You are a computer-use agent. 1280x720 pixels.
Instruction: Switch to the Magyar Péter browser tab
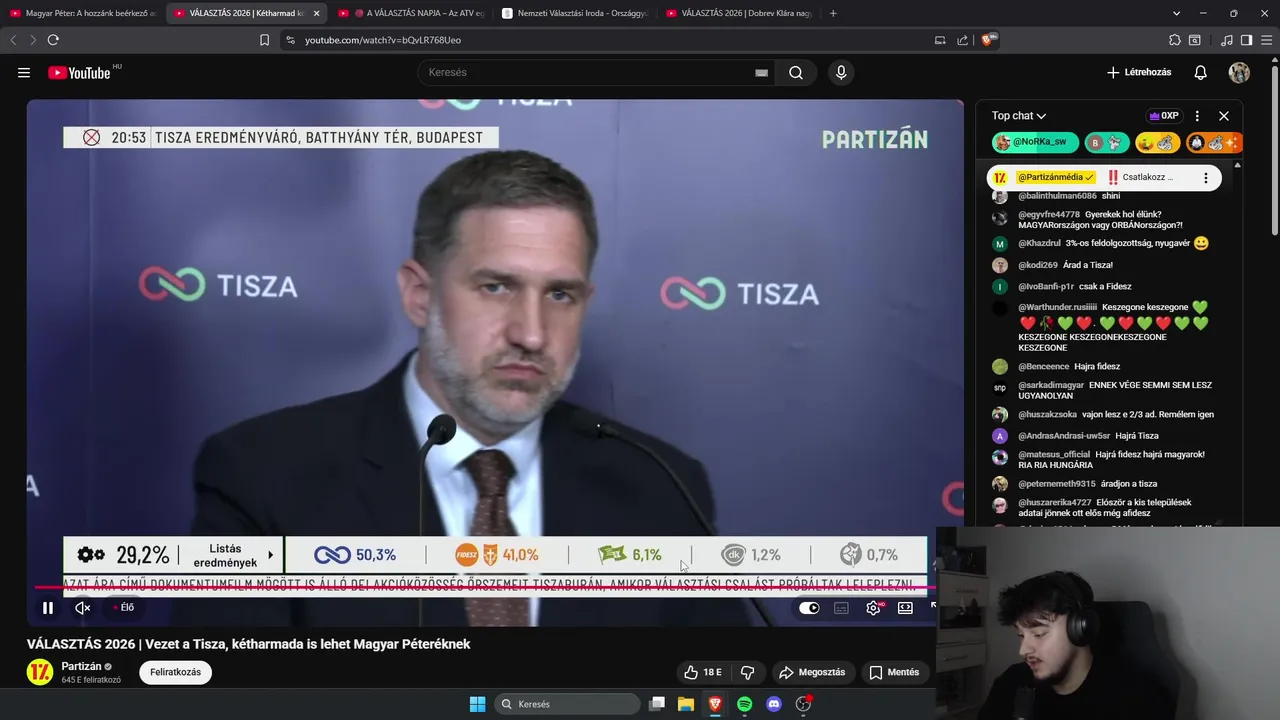click(83, 13)
